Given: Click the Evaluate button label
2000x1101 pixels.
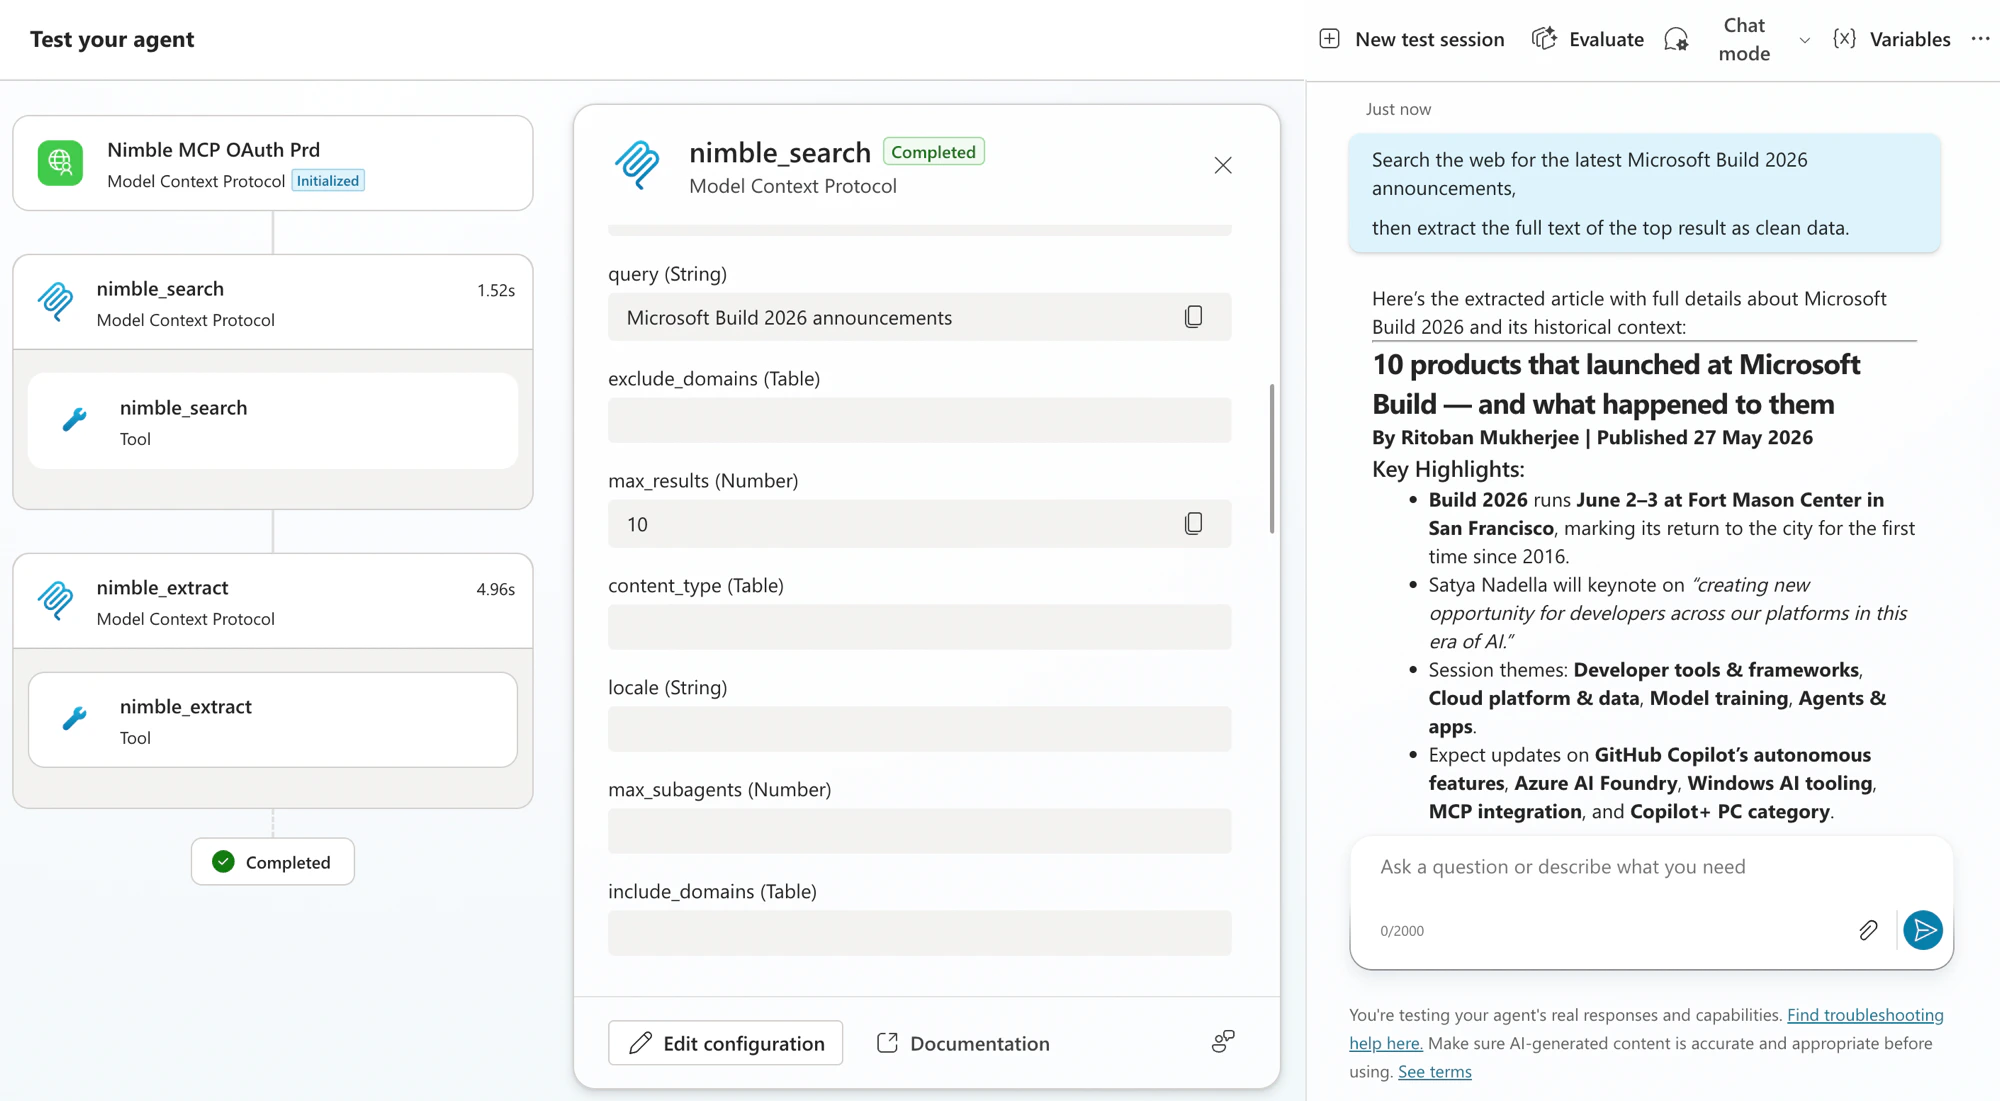Looking at the screenshot, I should (x=1606, y=39).
